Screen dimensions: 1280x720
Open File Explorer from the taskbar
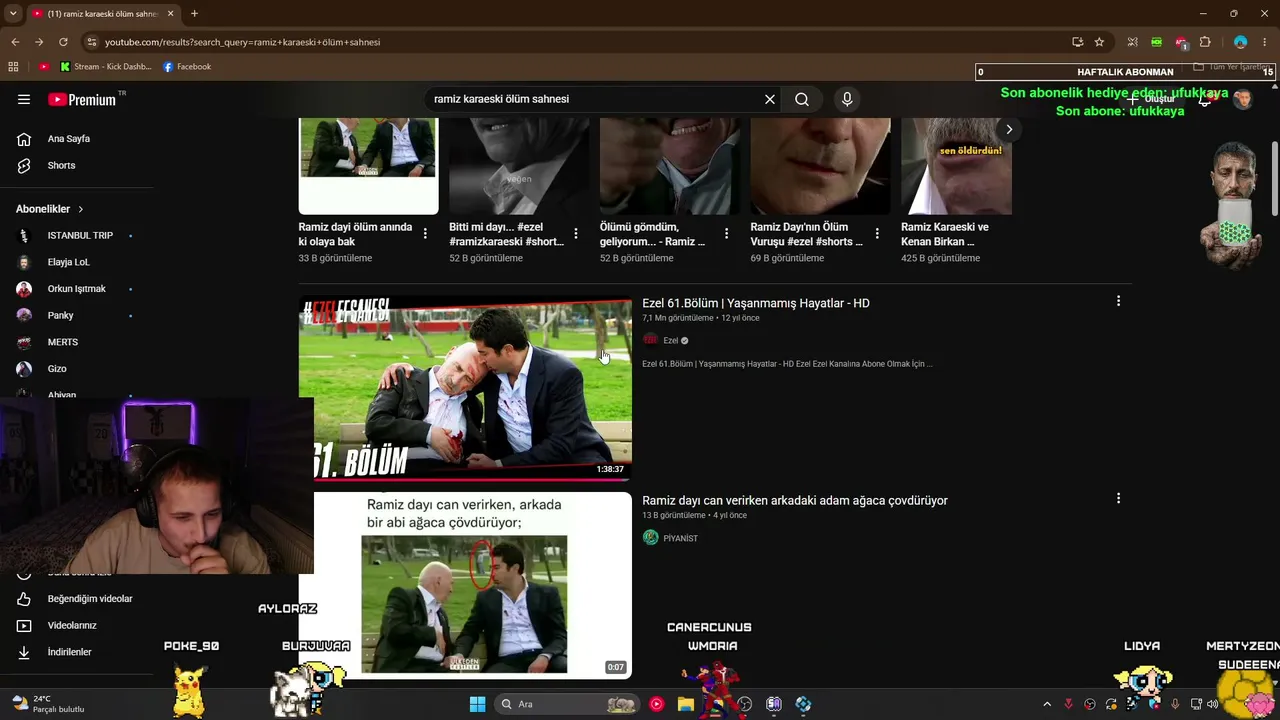point(685,704)
